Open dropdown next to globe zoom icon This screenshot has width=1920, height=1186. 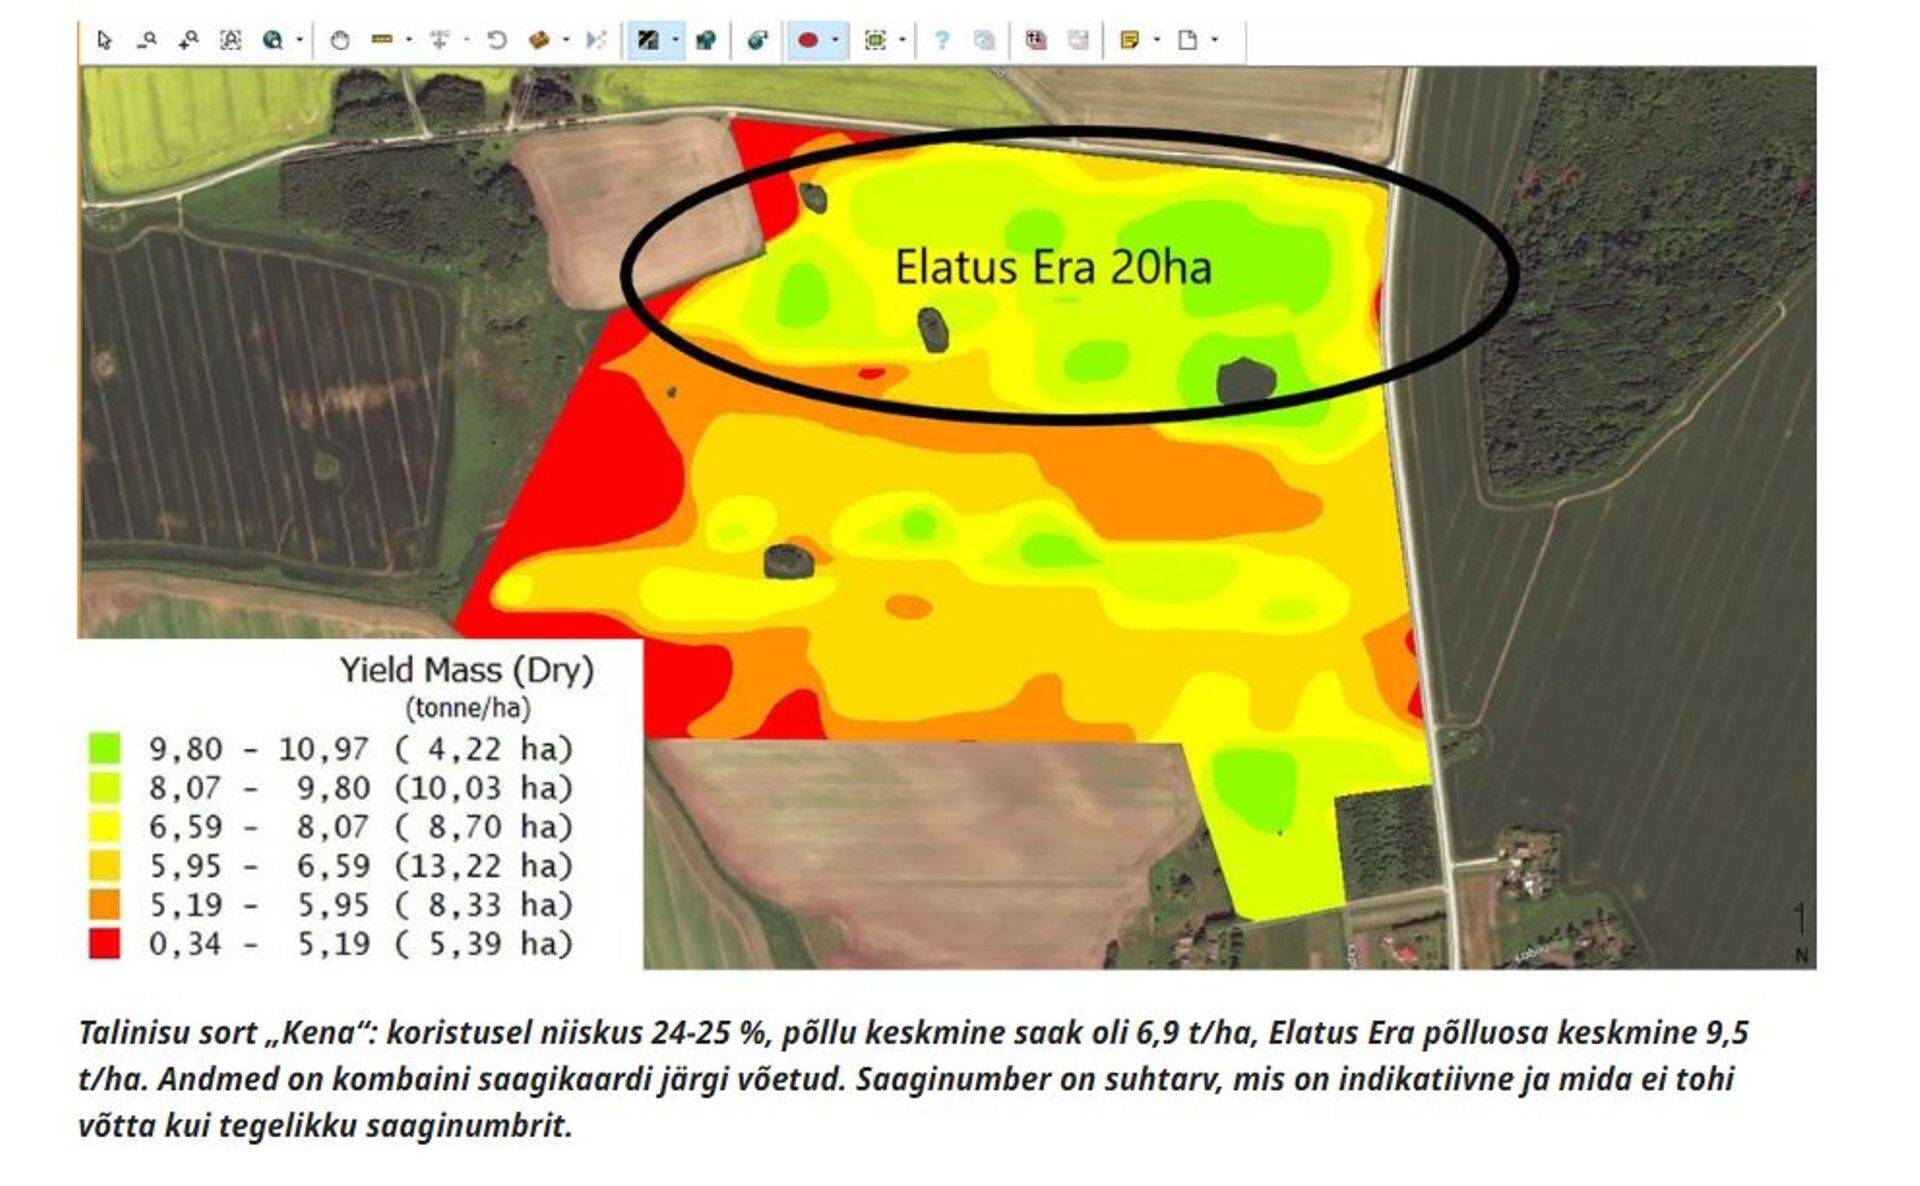pos(299,41)
